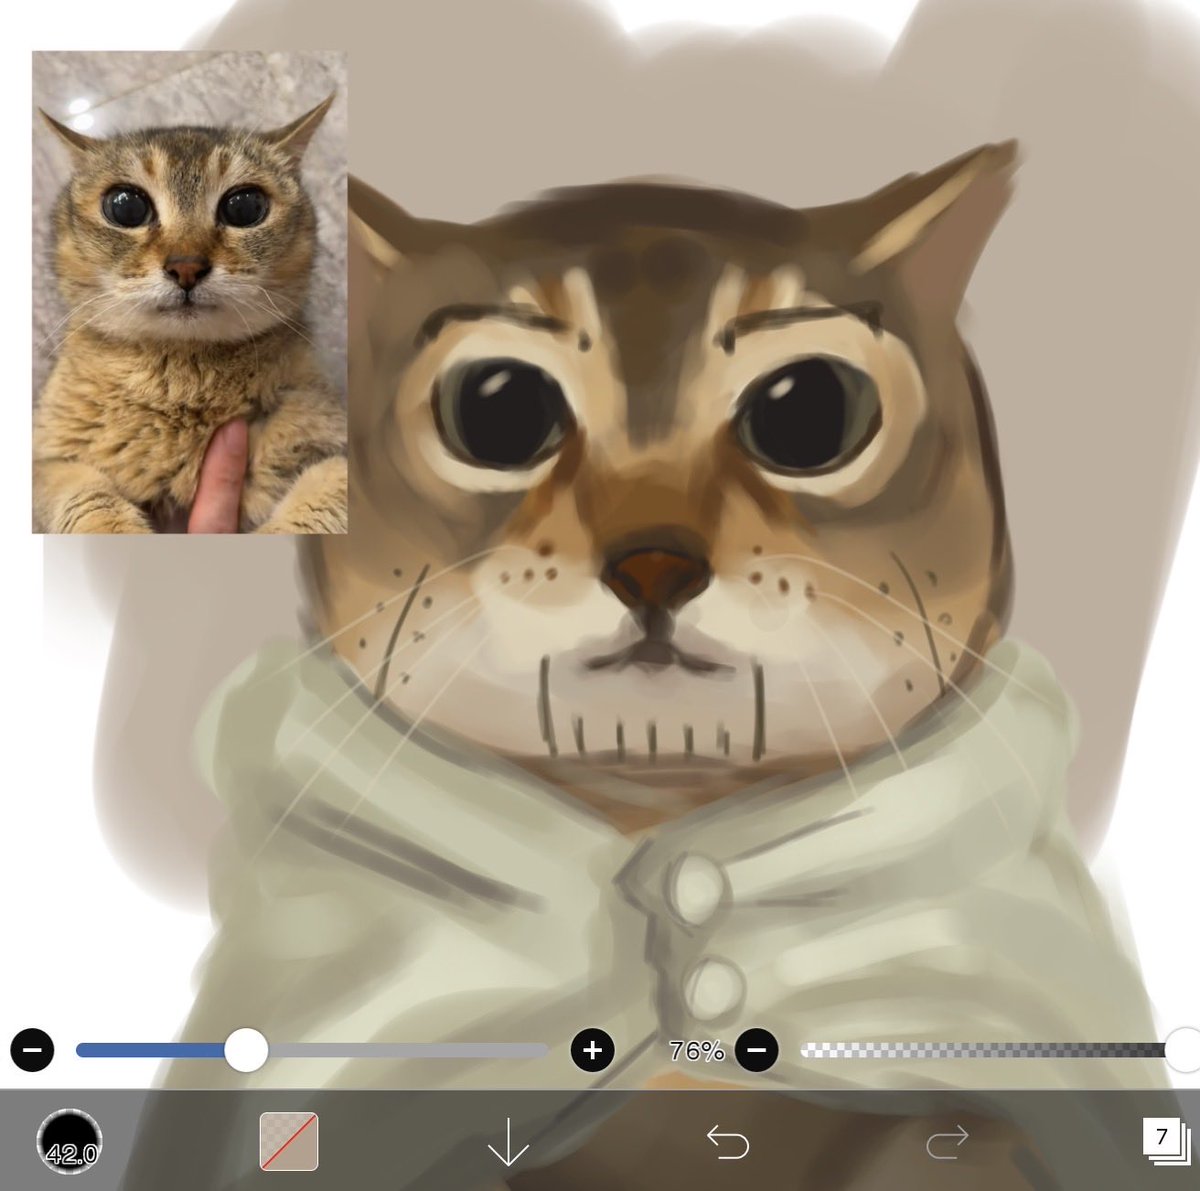
Task: Undo the last stroke
Action: 727,1142
